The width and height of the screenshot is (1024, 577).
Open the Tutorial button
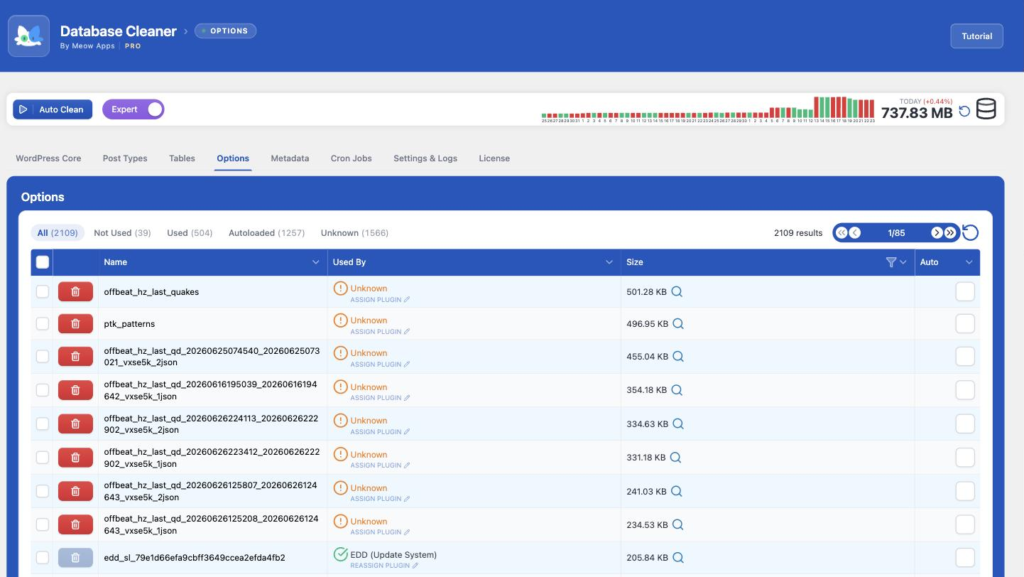(x=976, y=37)
